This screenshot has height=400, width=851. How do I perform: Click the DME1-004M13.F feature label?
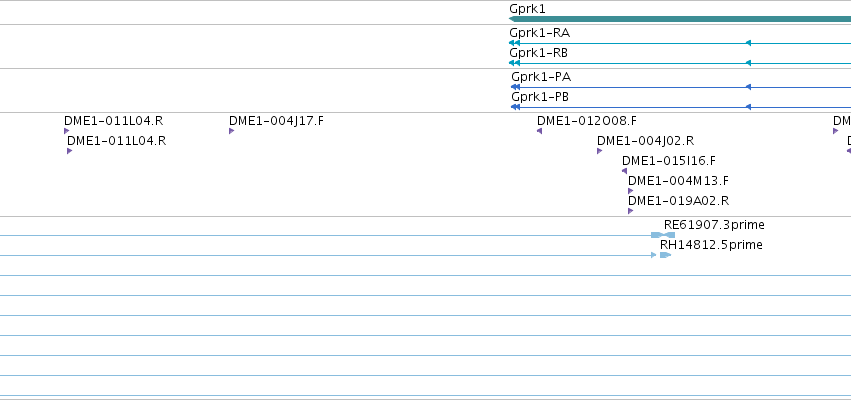(678, 181)
